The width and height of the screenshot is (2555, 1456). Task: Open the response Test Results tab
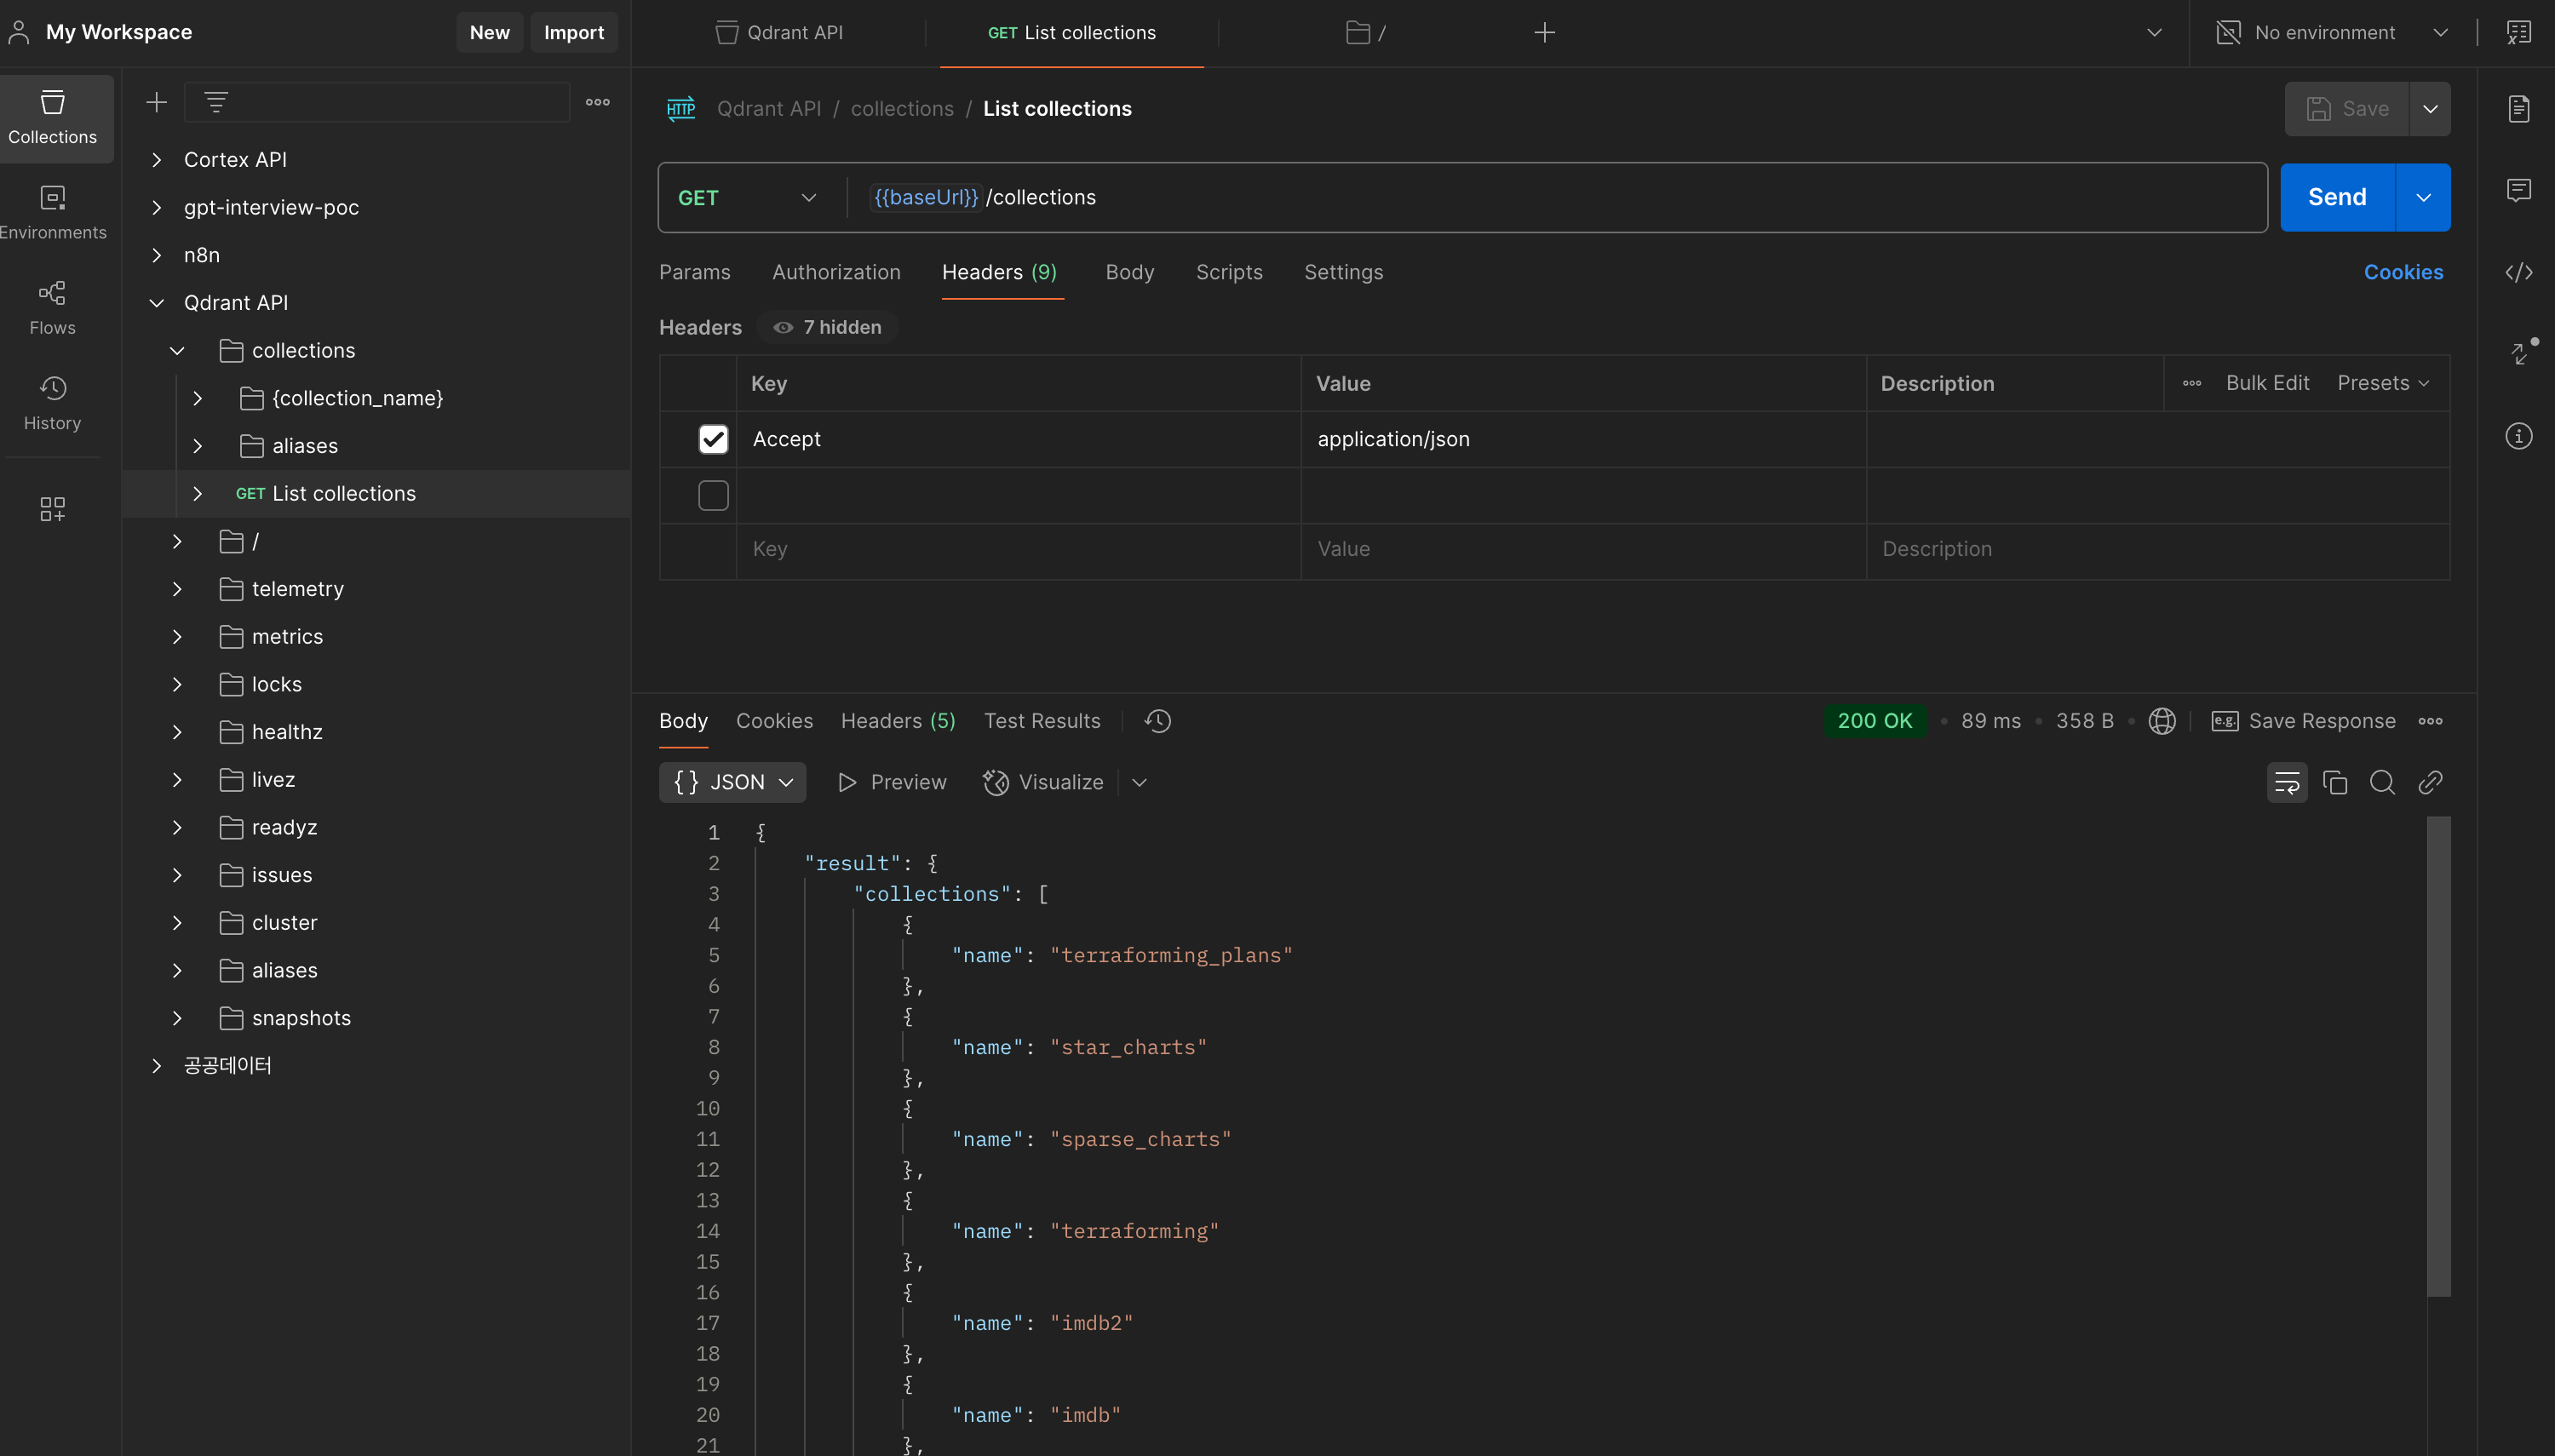point(1042,721)
